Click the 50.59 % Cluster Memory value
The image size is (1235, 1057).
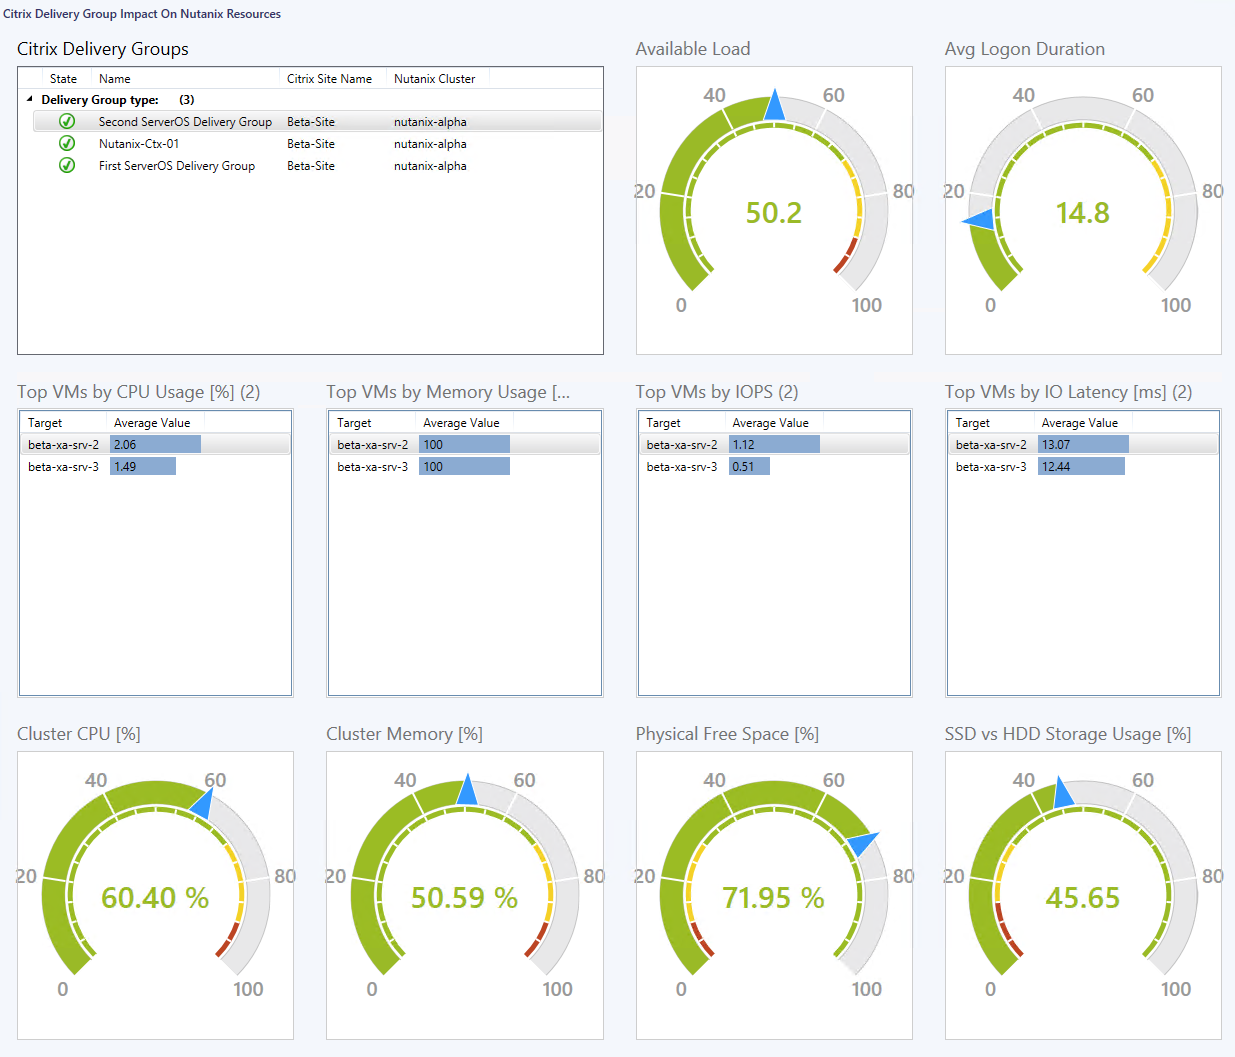(464, 898)
